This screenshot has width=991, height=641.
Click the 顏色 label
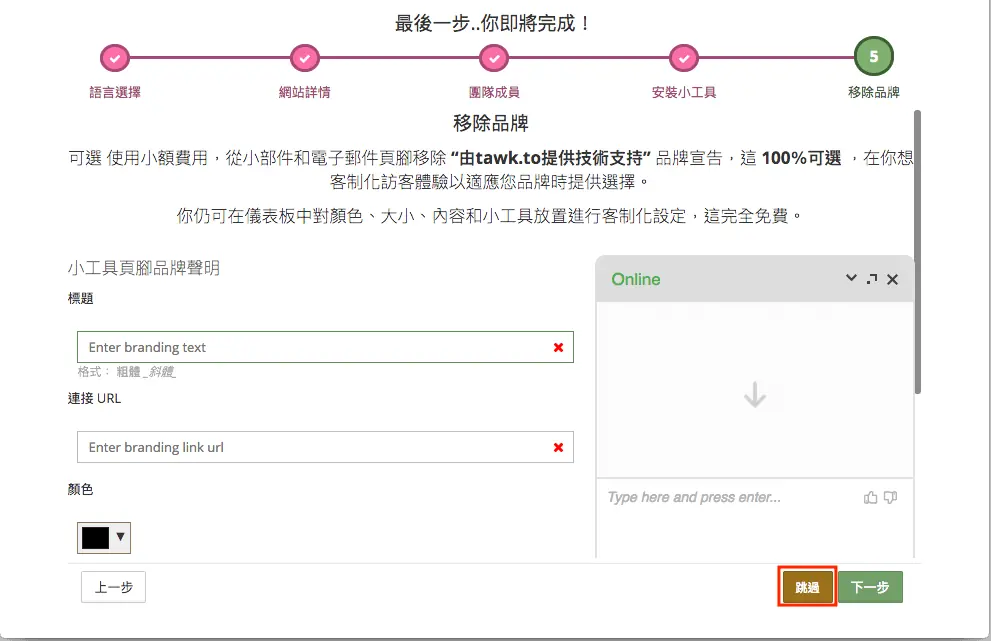[80, 489]
